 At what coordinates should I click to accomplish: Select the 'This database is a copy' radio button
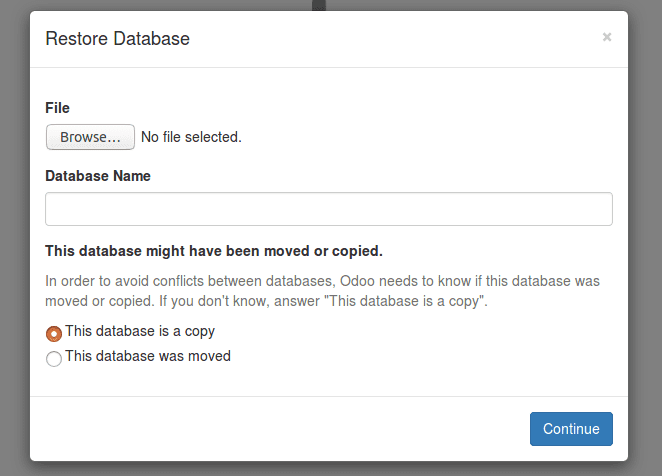point(54,333)
